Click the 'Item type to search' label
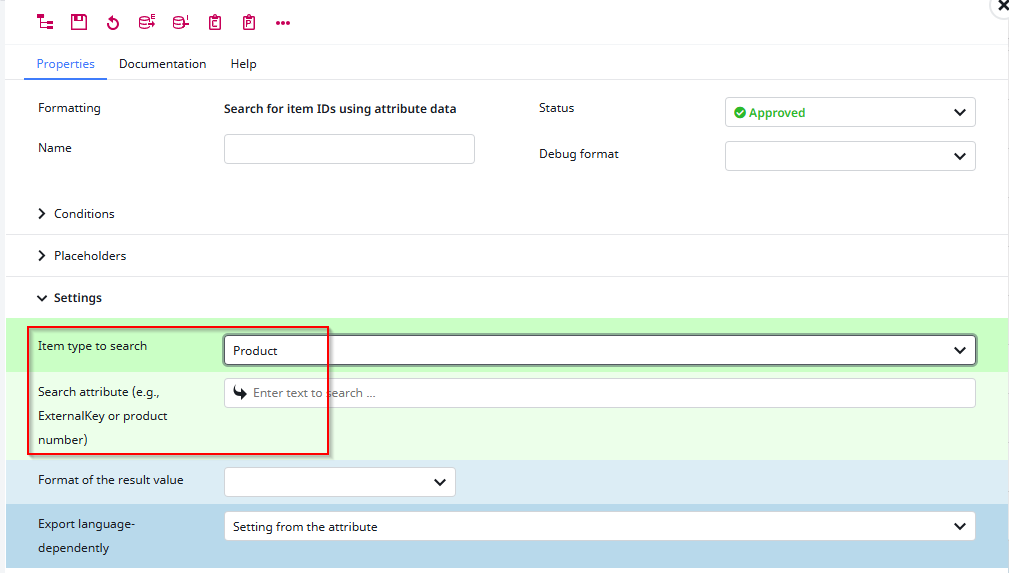Viewport: 1009px width, 573px height. pyautogui.click(x=93, y=346)
